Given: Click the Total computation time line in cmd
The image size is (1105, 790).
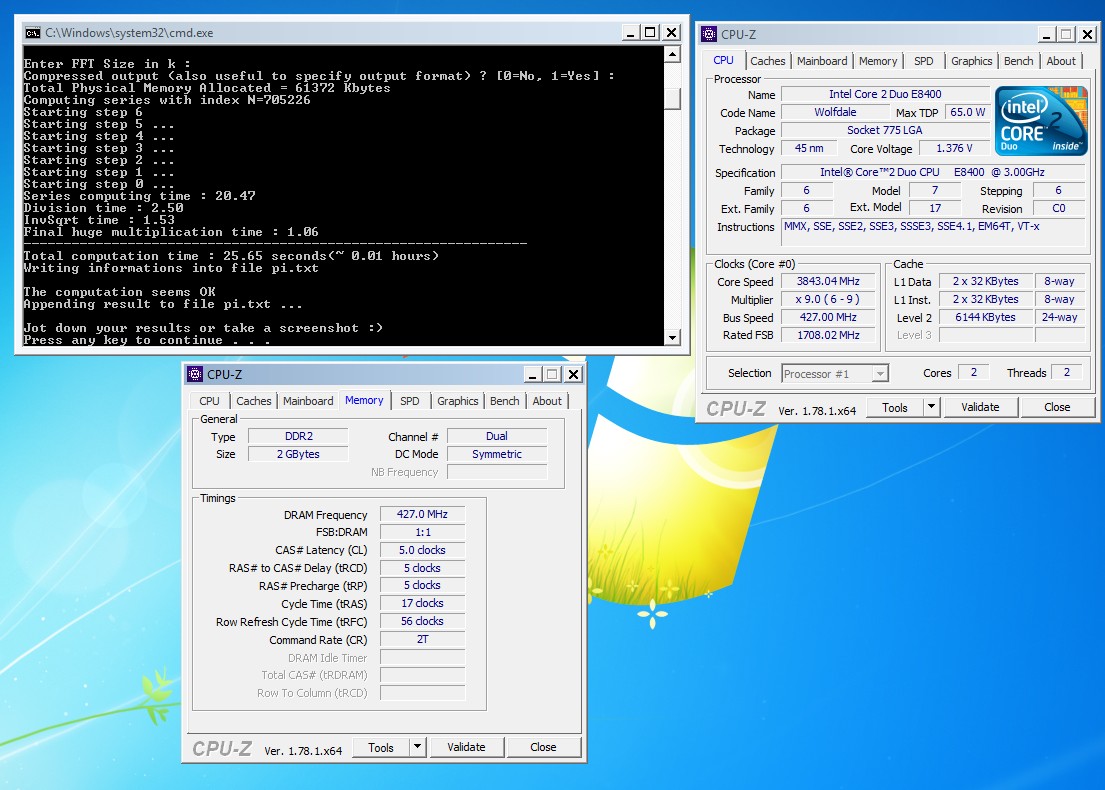Looking at the screenshot, I should click(x=231, y=256).
